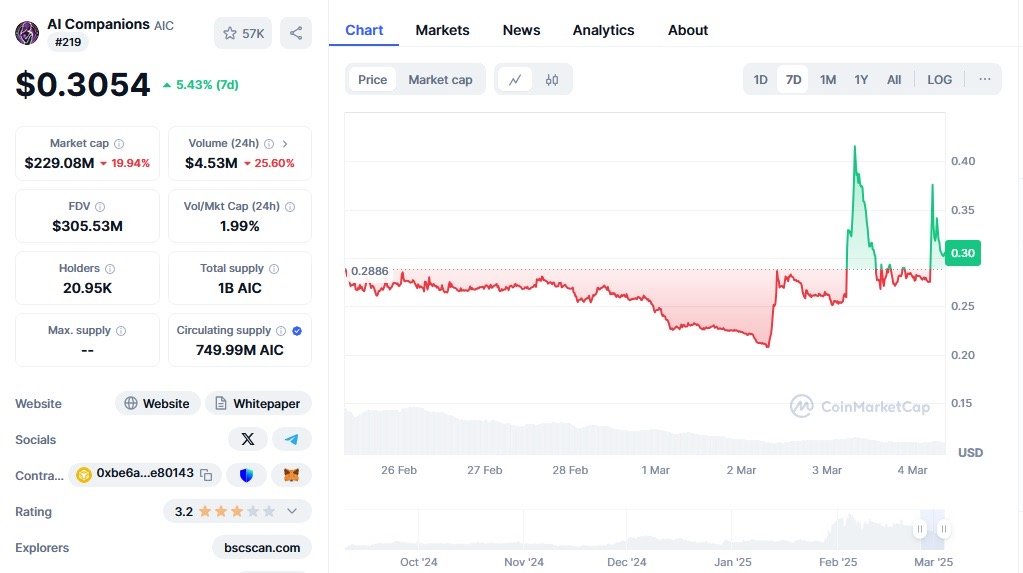The image size is (1023, 573).
Task: Open the X (Twitter) social link
Action: tap(248, 439)
